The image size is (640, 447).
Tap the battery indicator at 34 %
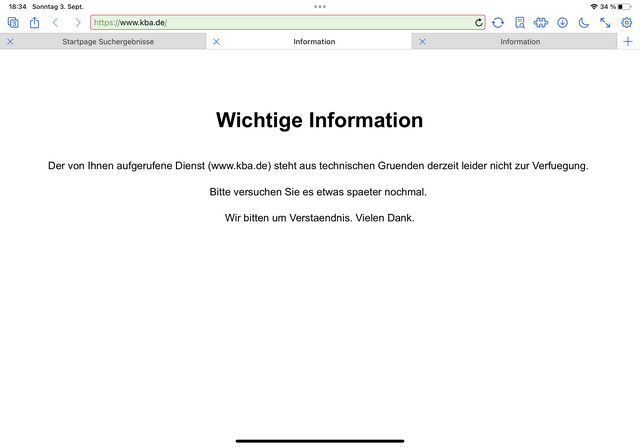click(624, 7)
